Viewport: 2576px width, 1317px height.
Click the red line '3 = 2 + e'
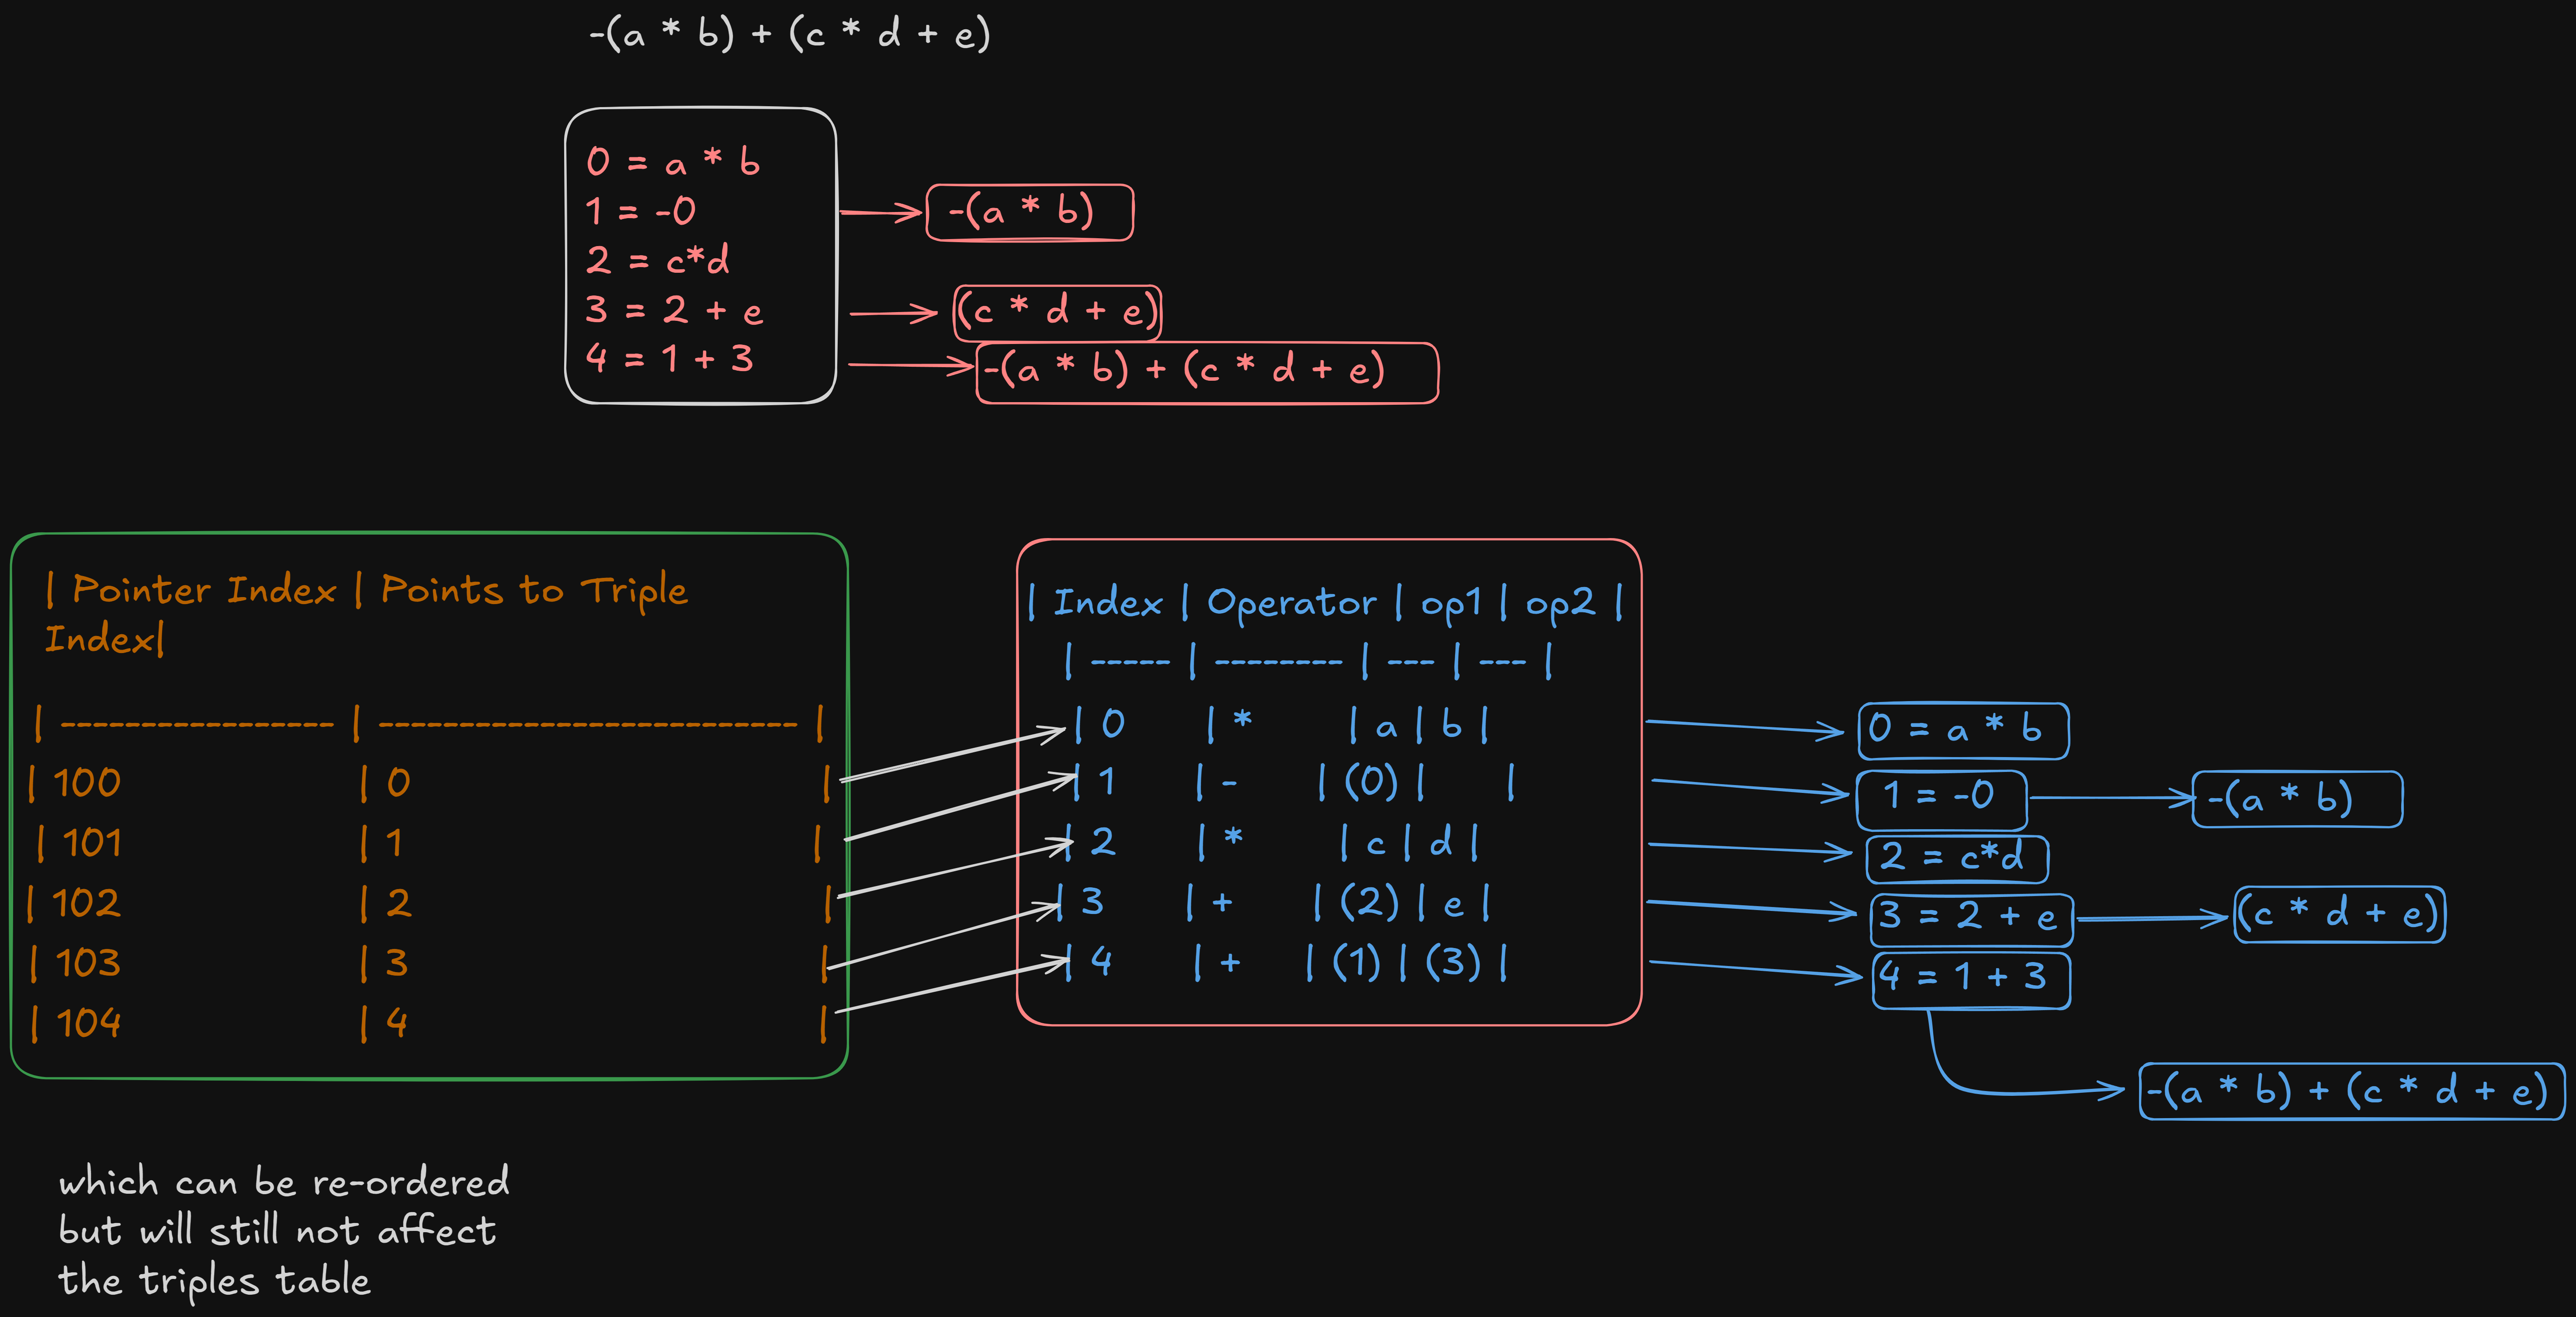(674, 310)
